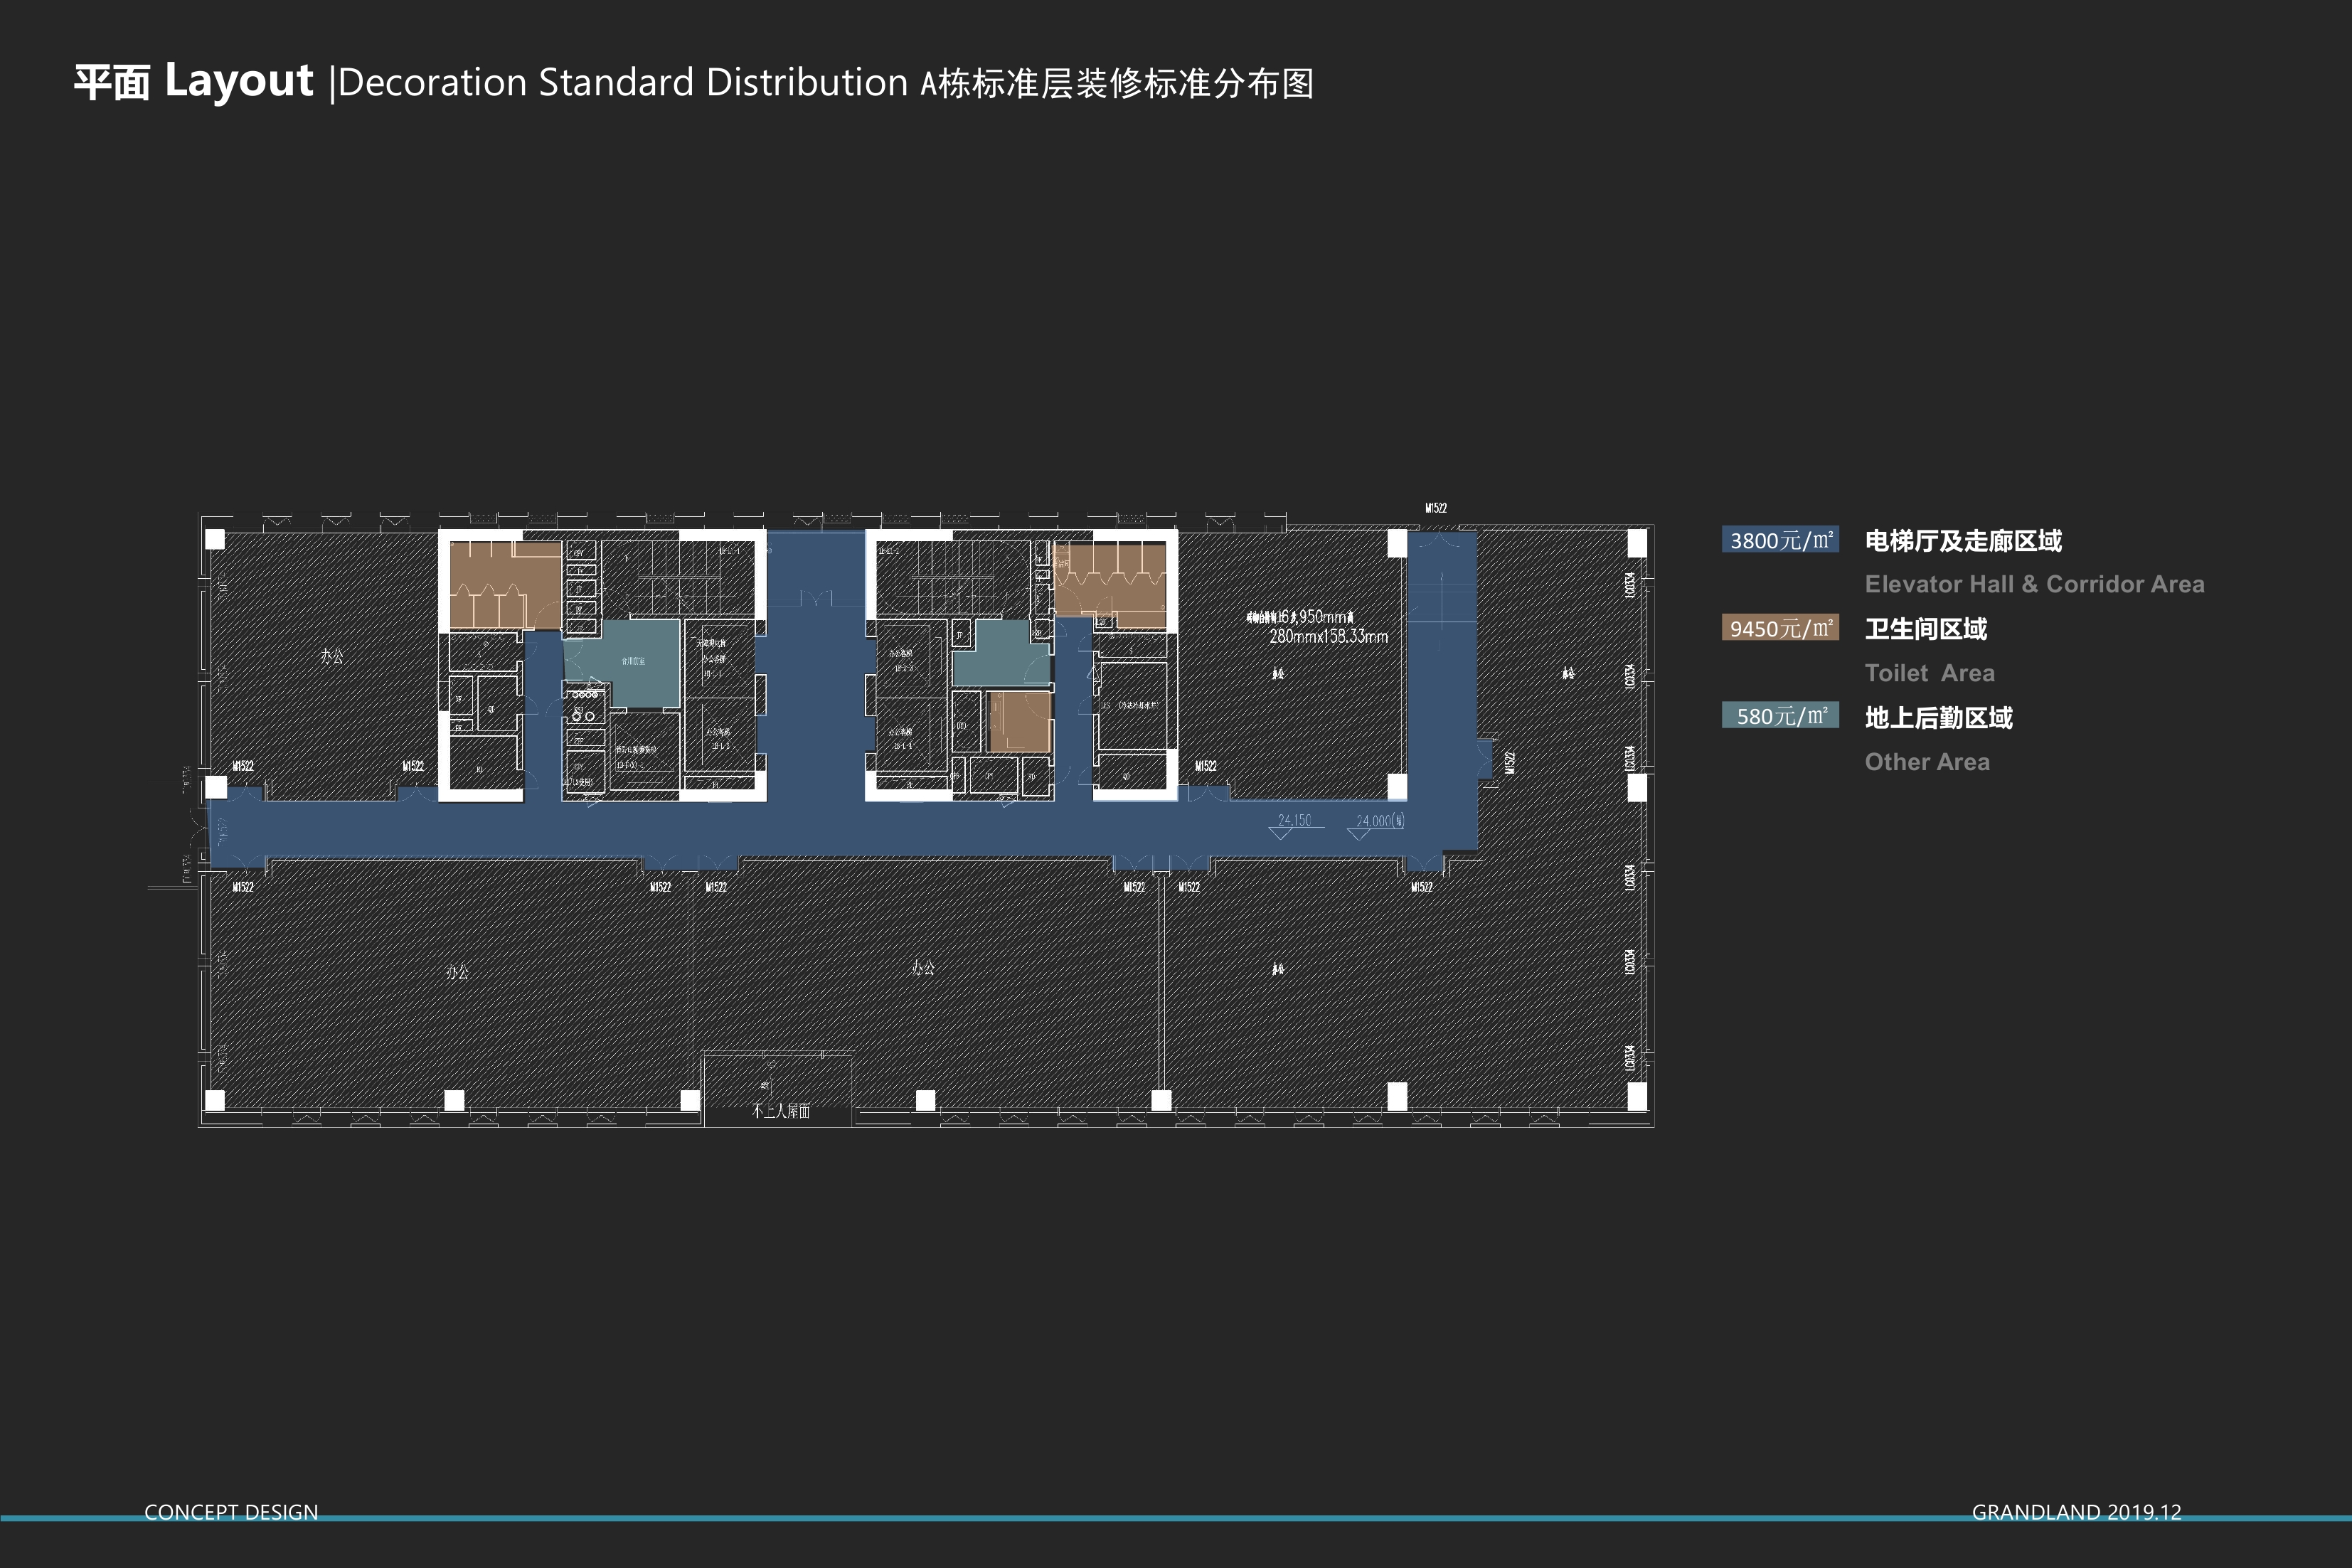
Task: Click the teal 合用前室 room in left core
Action: coord(632,660)
